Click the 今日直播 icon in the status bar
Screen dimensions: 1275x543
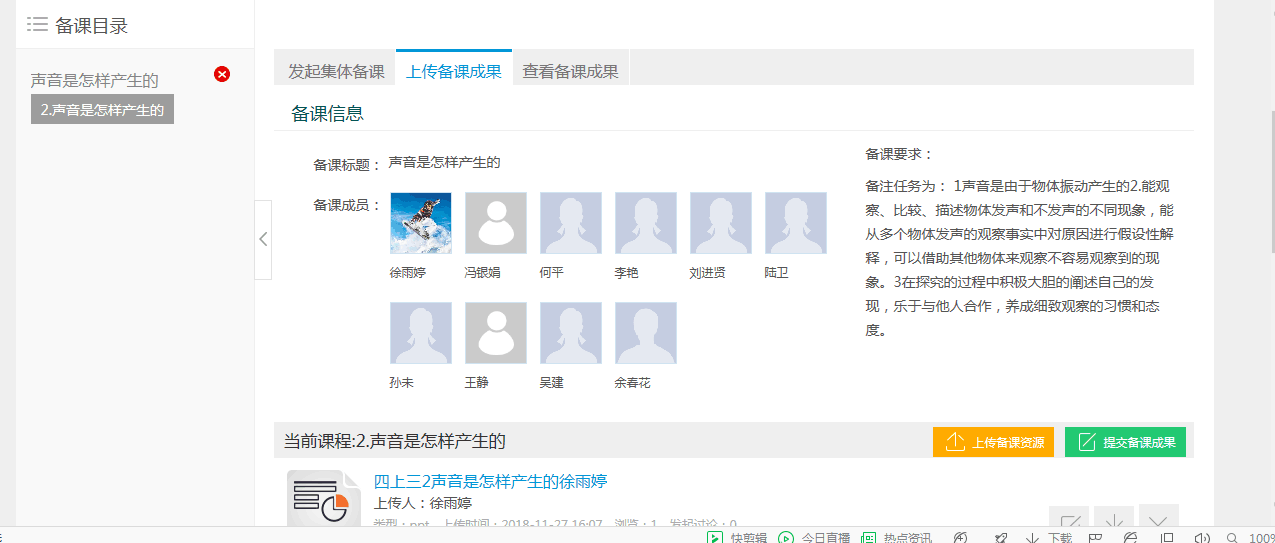(x=786, y=537)
